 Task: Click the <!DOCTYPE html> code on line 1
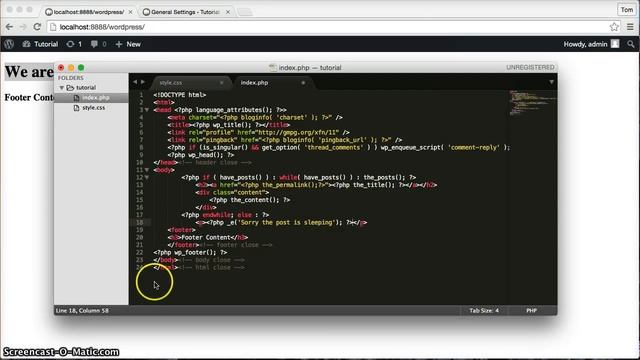(180, 95)
